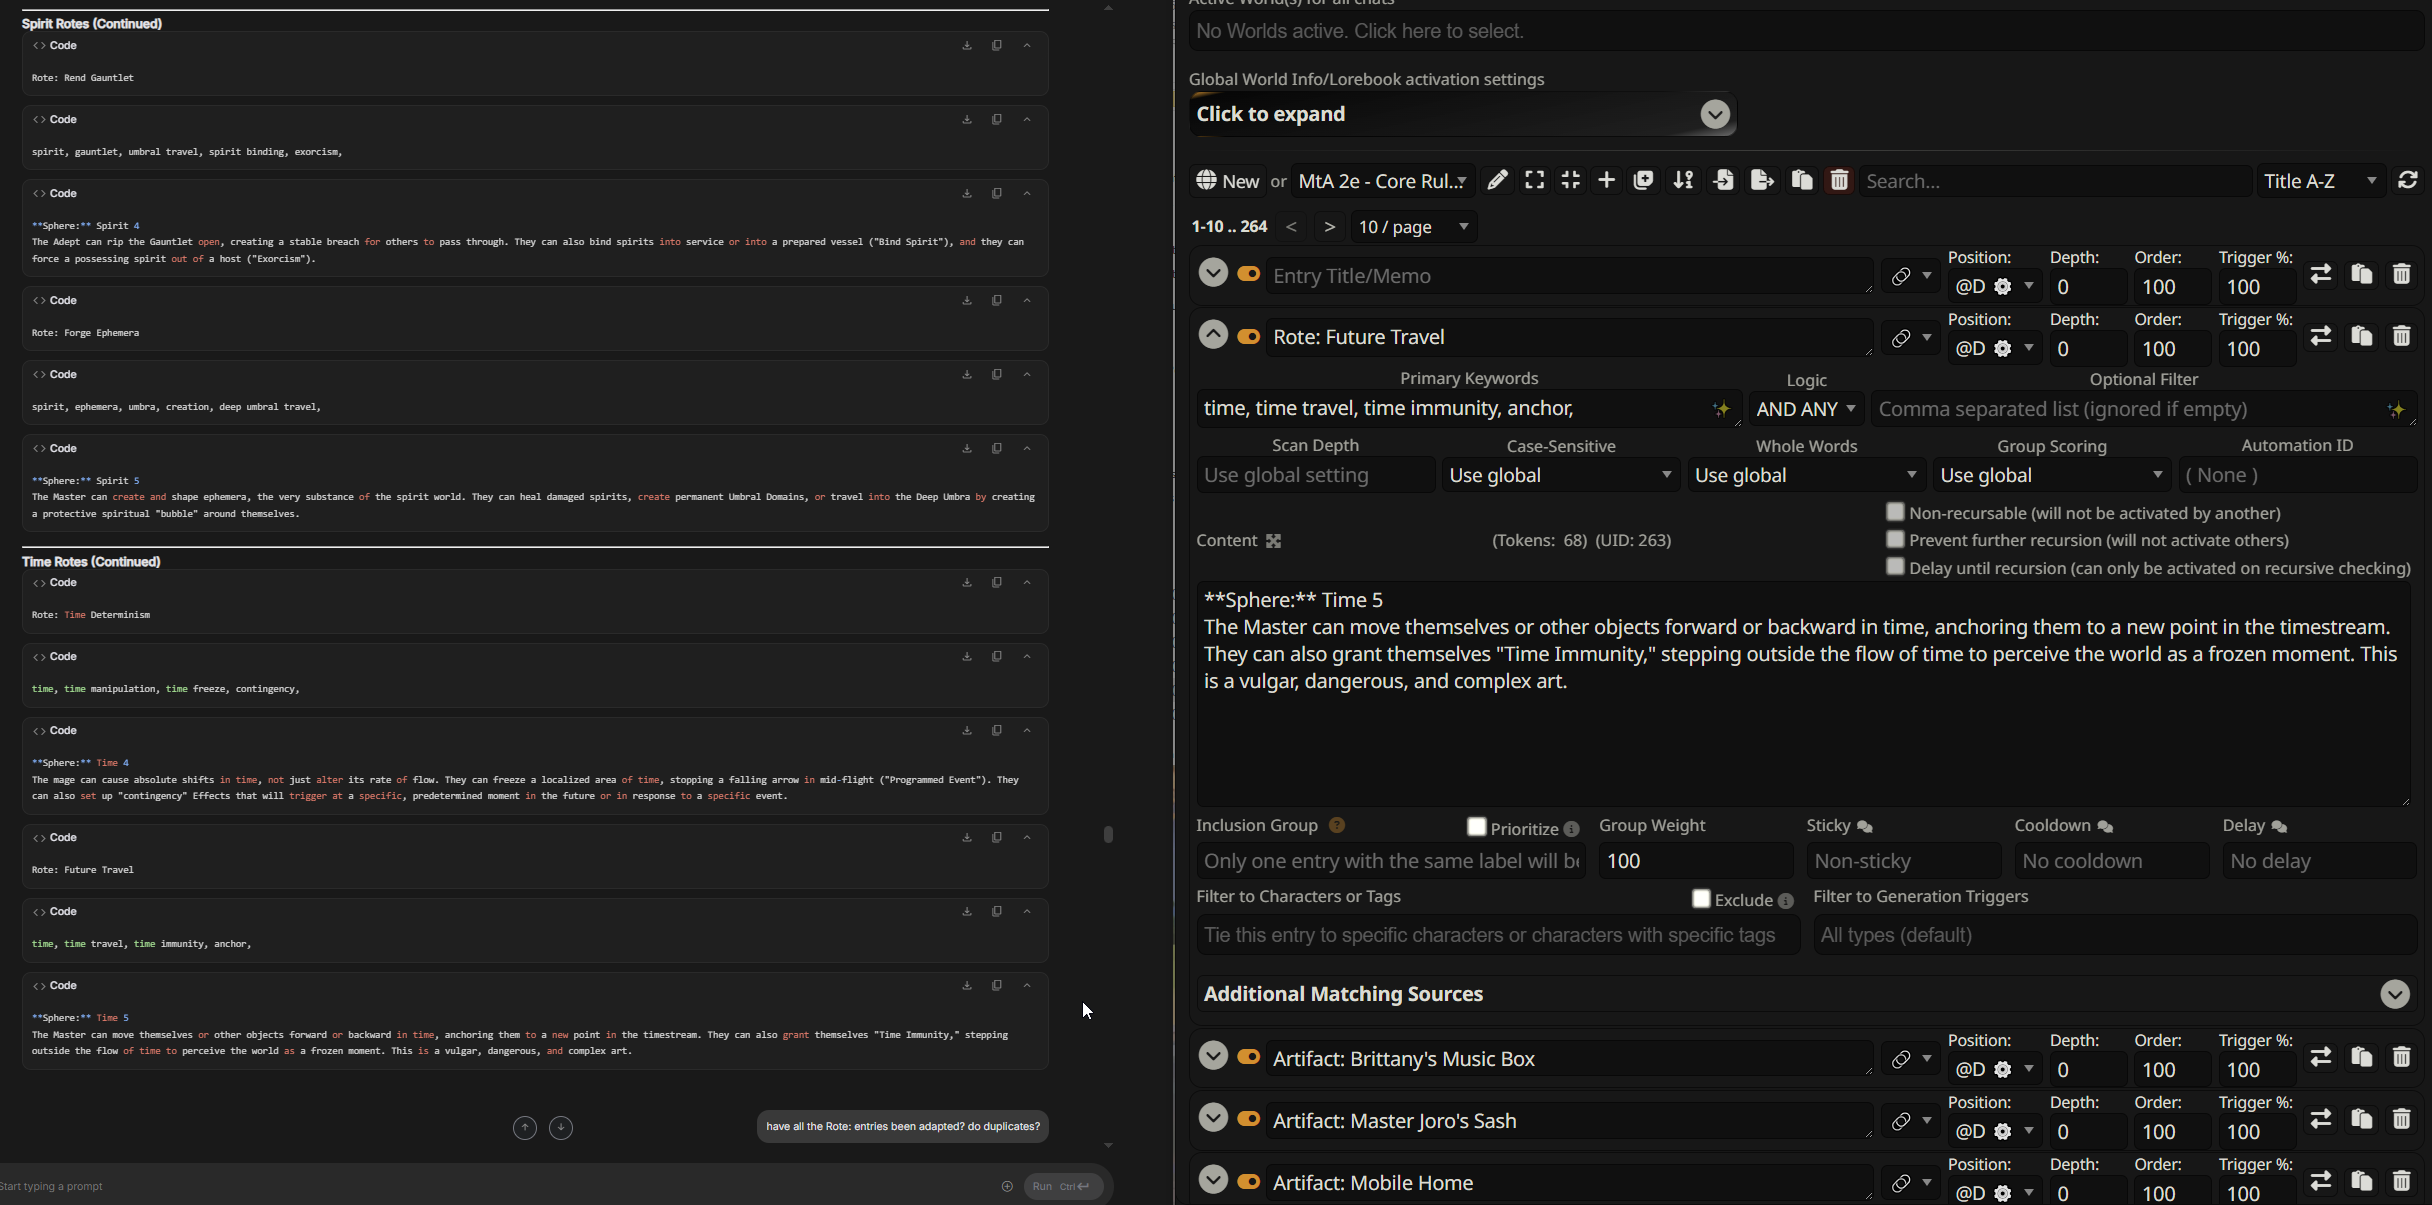2432x1205 pixels.
Task: Duplicate the Rote: Future Travel entry
Action: pos(2362,336)
